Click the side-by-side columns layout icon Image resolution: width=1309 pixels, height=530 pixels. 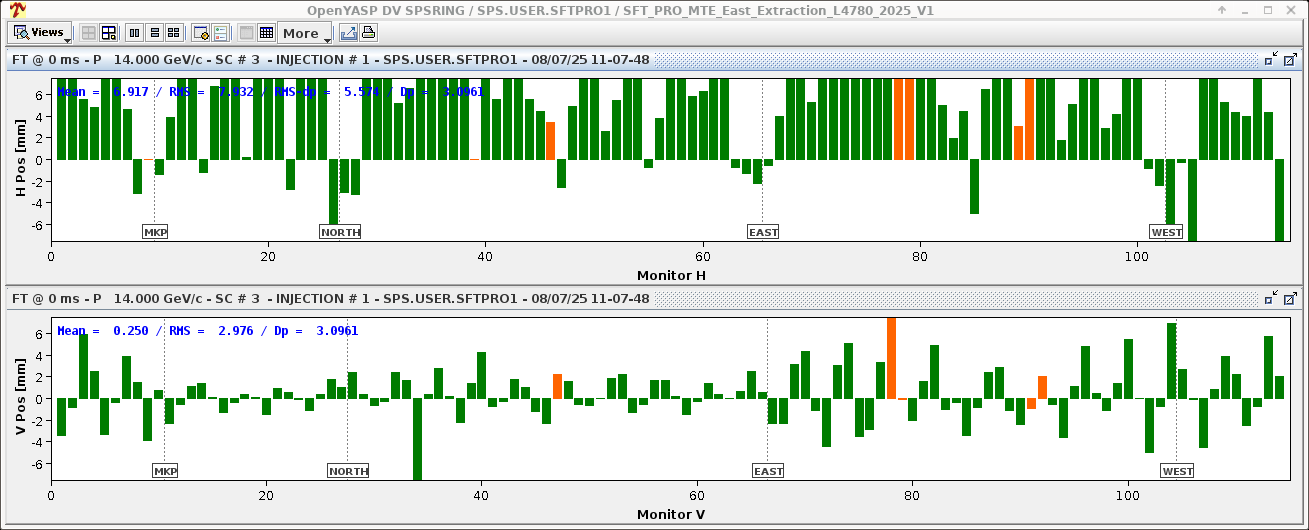tap(135, 33)
